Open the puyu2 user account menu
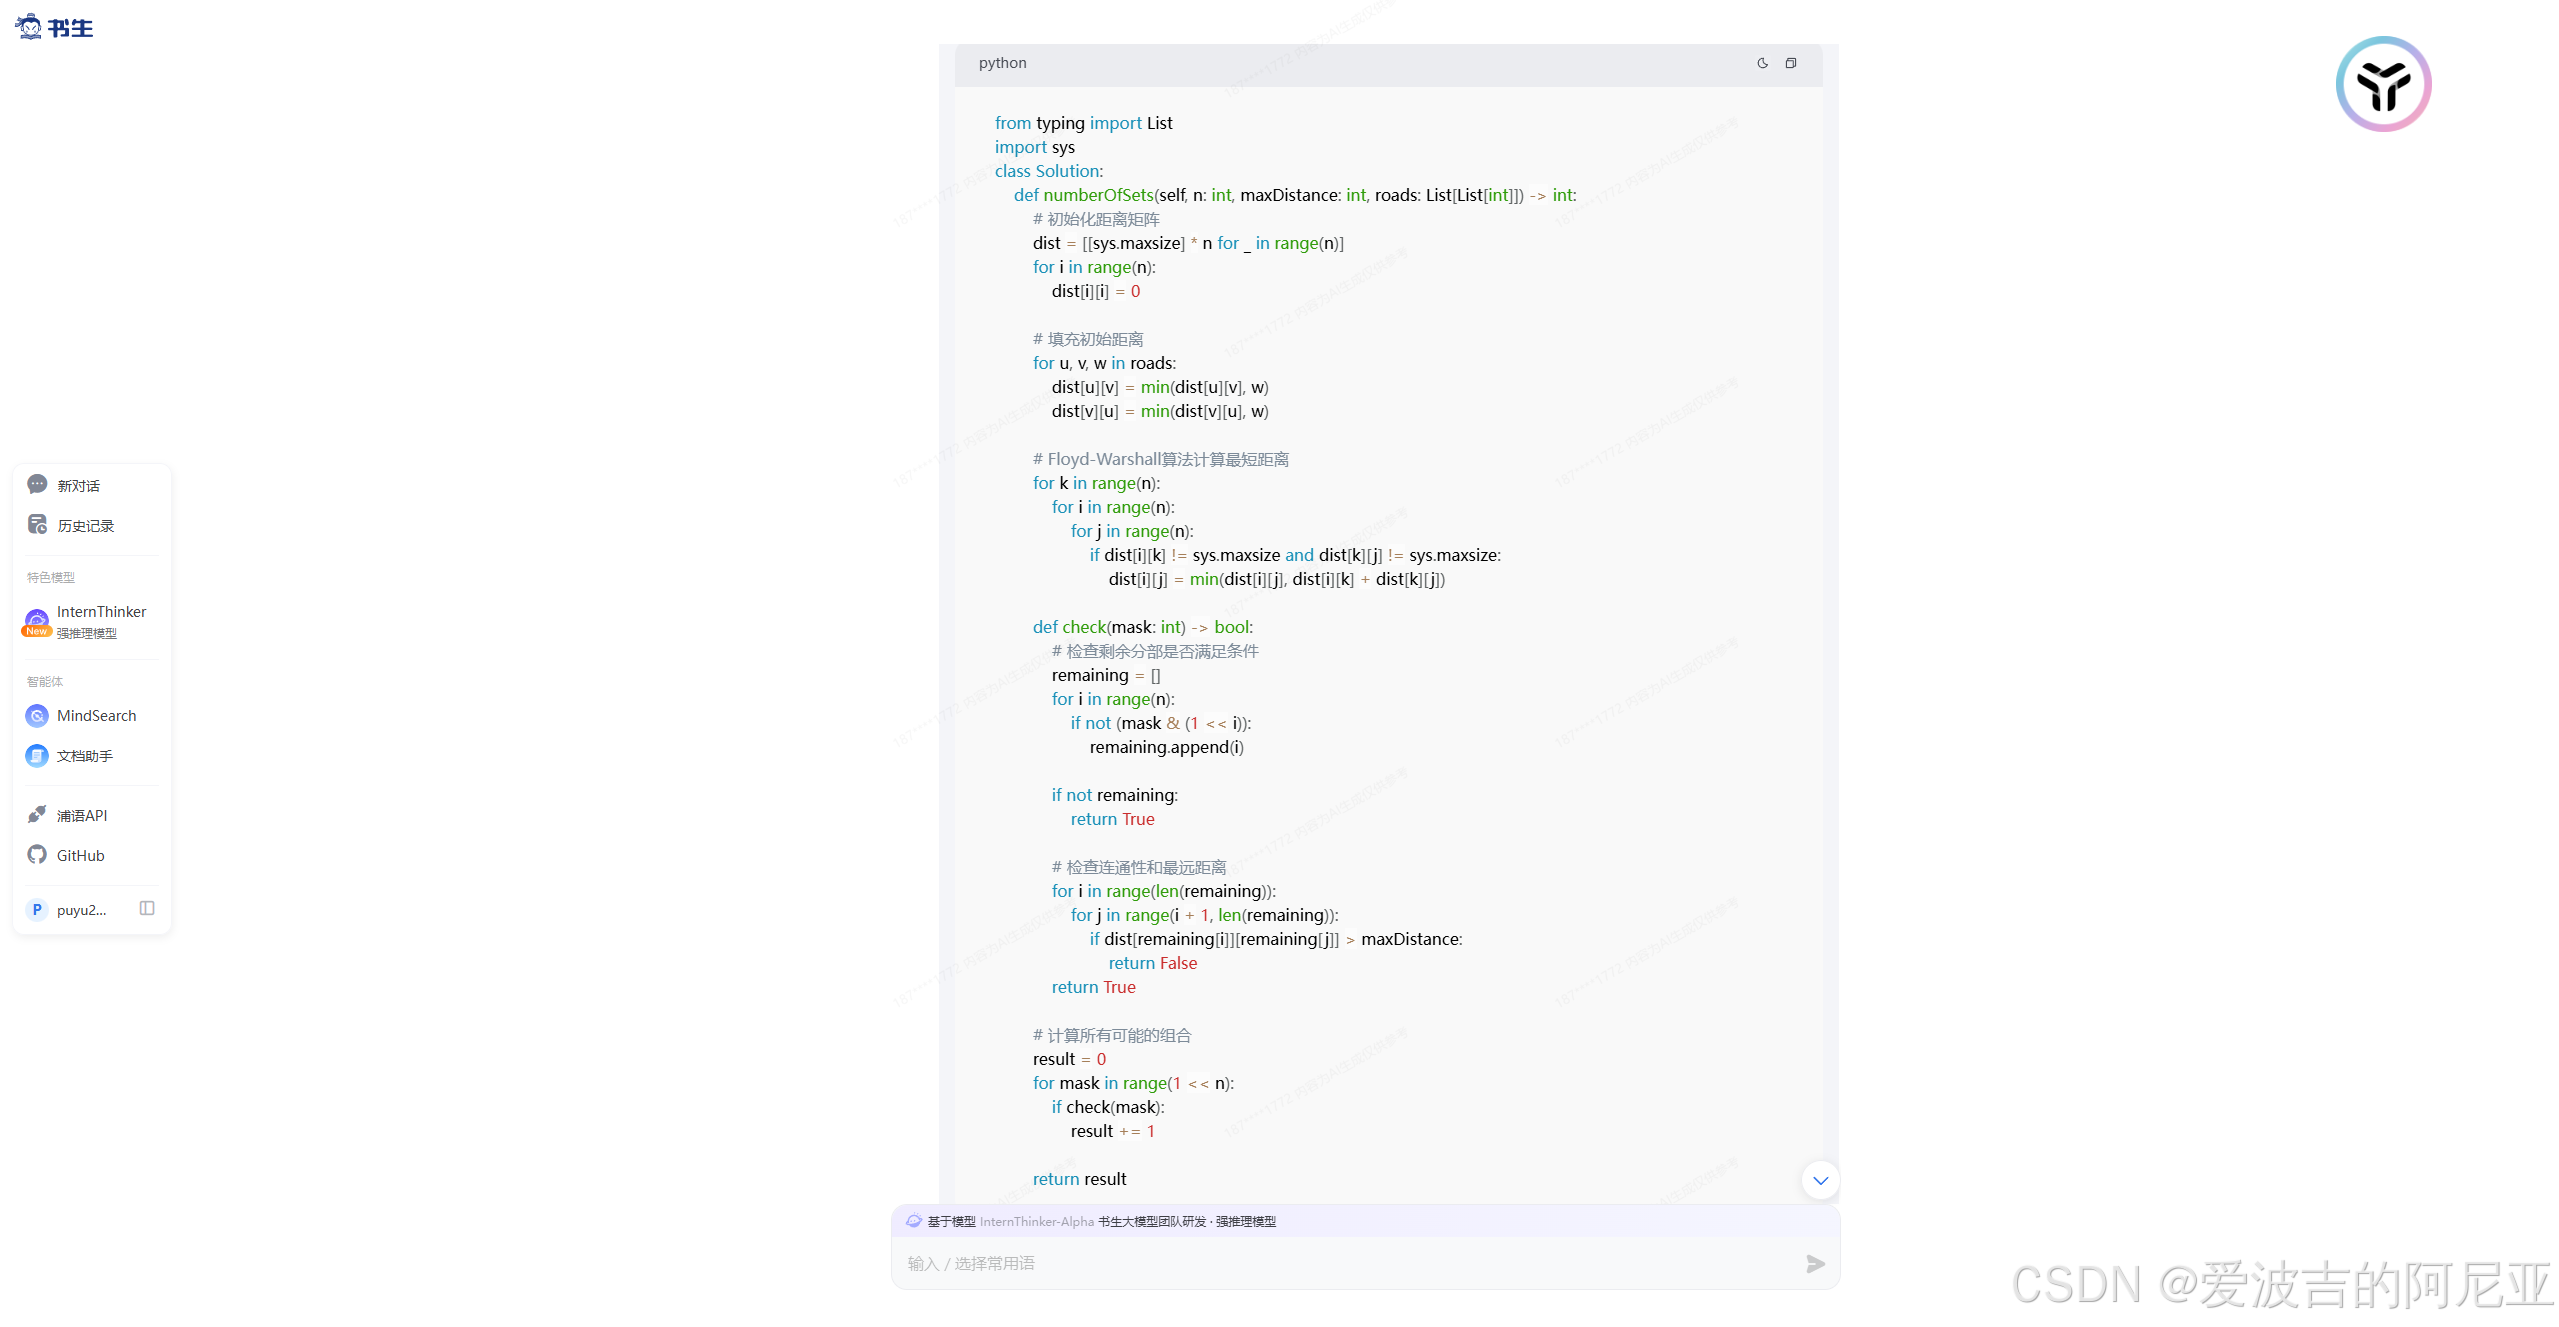Viewport: 2559px width, 1327px height. point(81,910)
